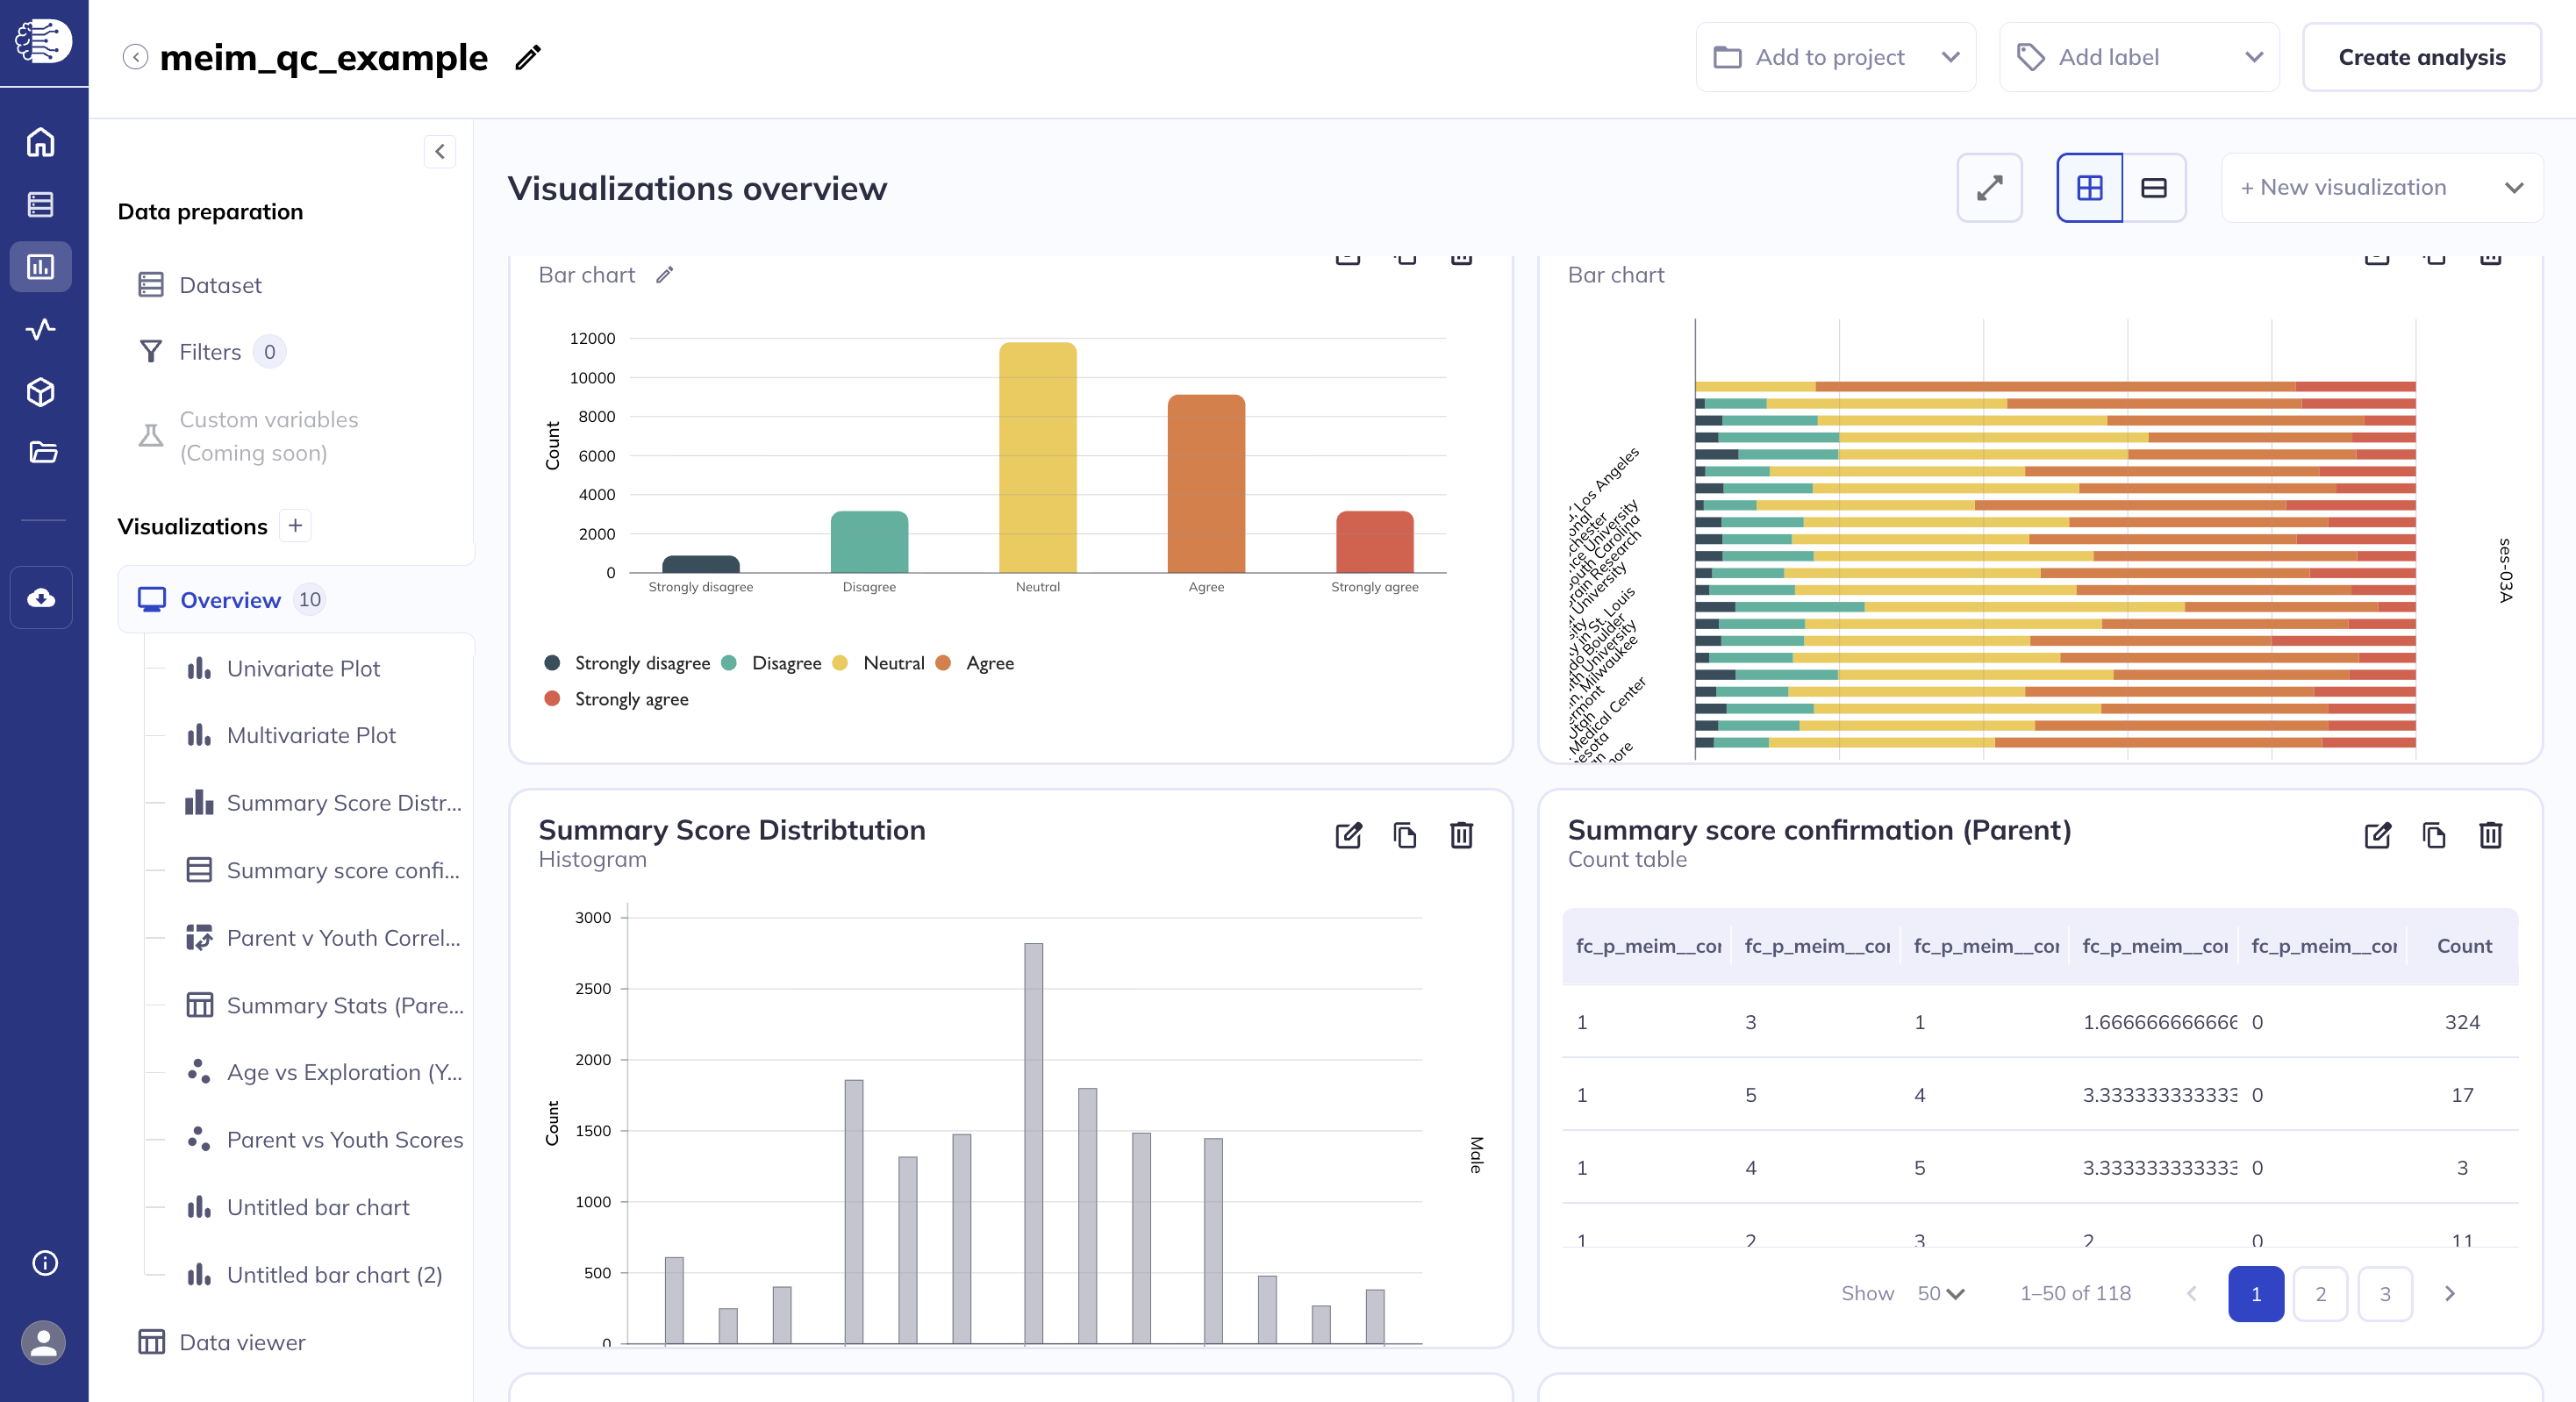Rename the first Bar chart via pencil icon
2576x1402 pixels.
(665, 275)
